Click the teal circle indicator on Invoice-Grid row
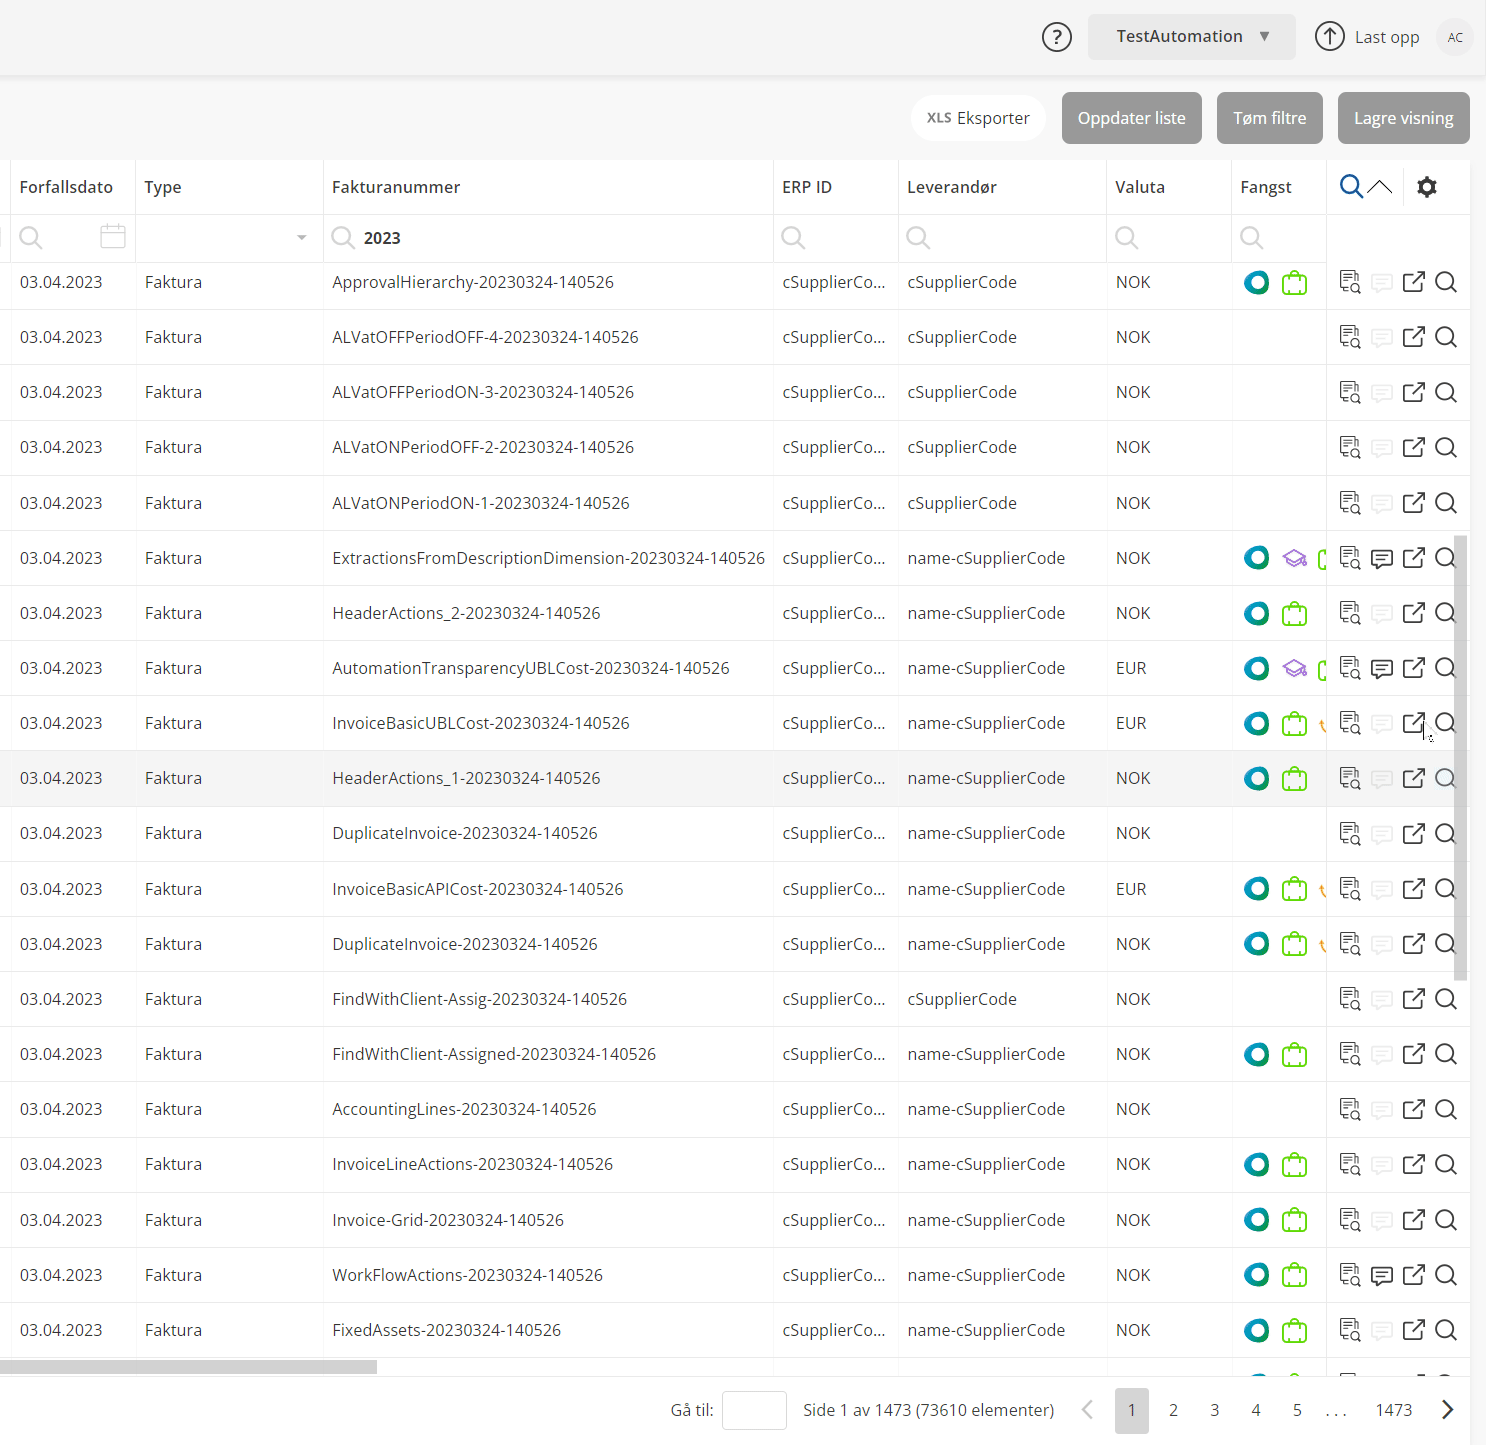This screenshot has width=1486, height=1445. (1256, 1220)
